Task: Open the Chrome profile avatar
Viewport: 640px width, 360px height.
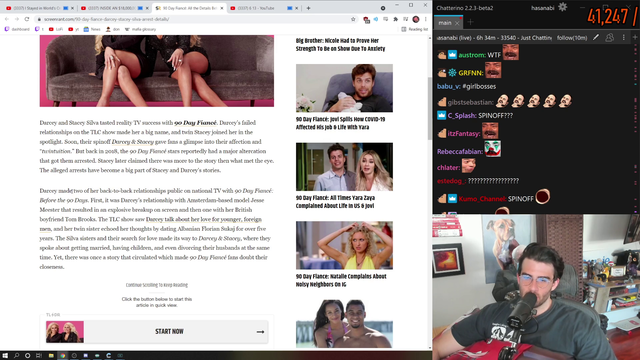Action: click(x=416, y=19)
